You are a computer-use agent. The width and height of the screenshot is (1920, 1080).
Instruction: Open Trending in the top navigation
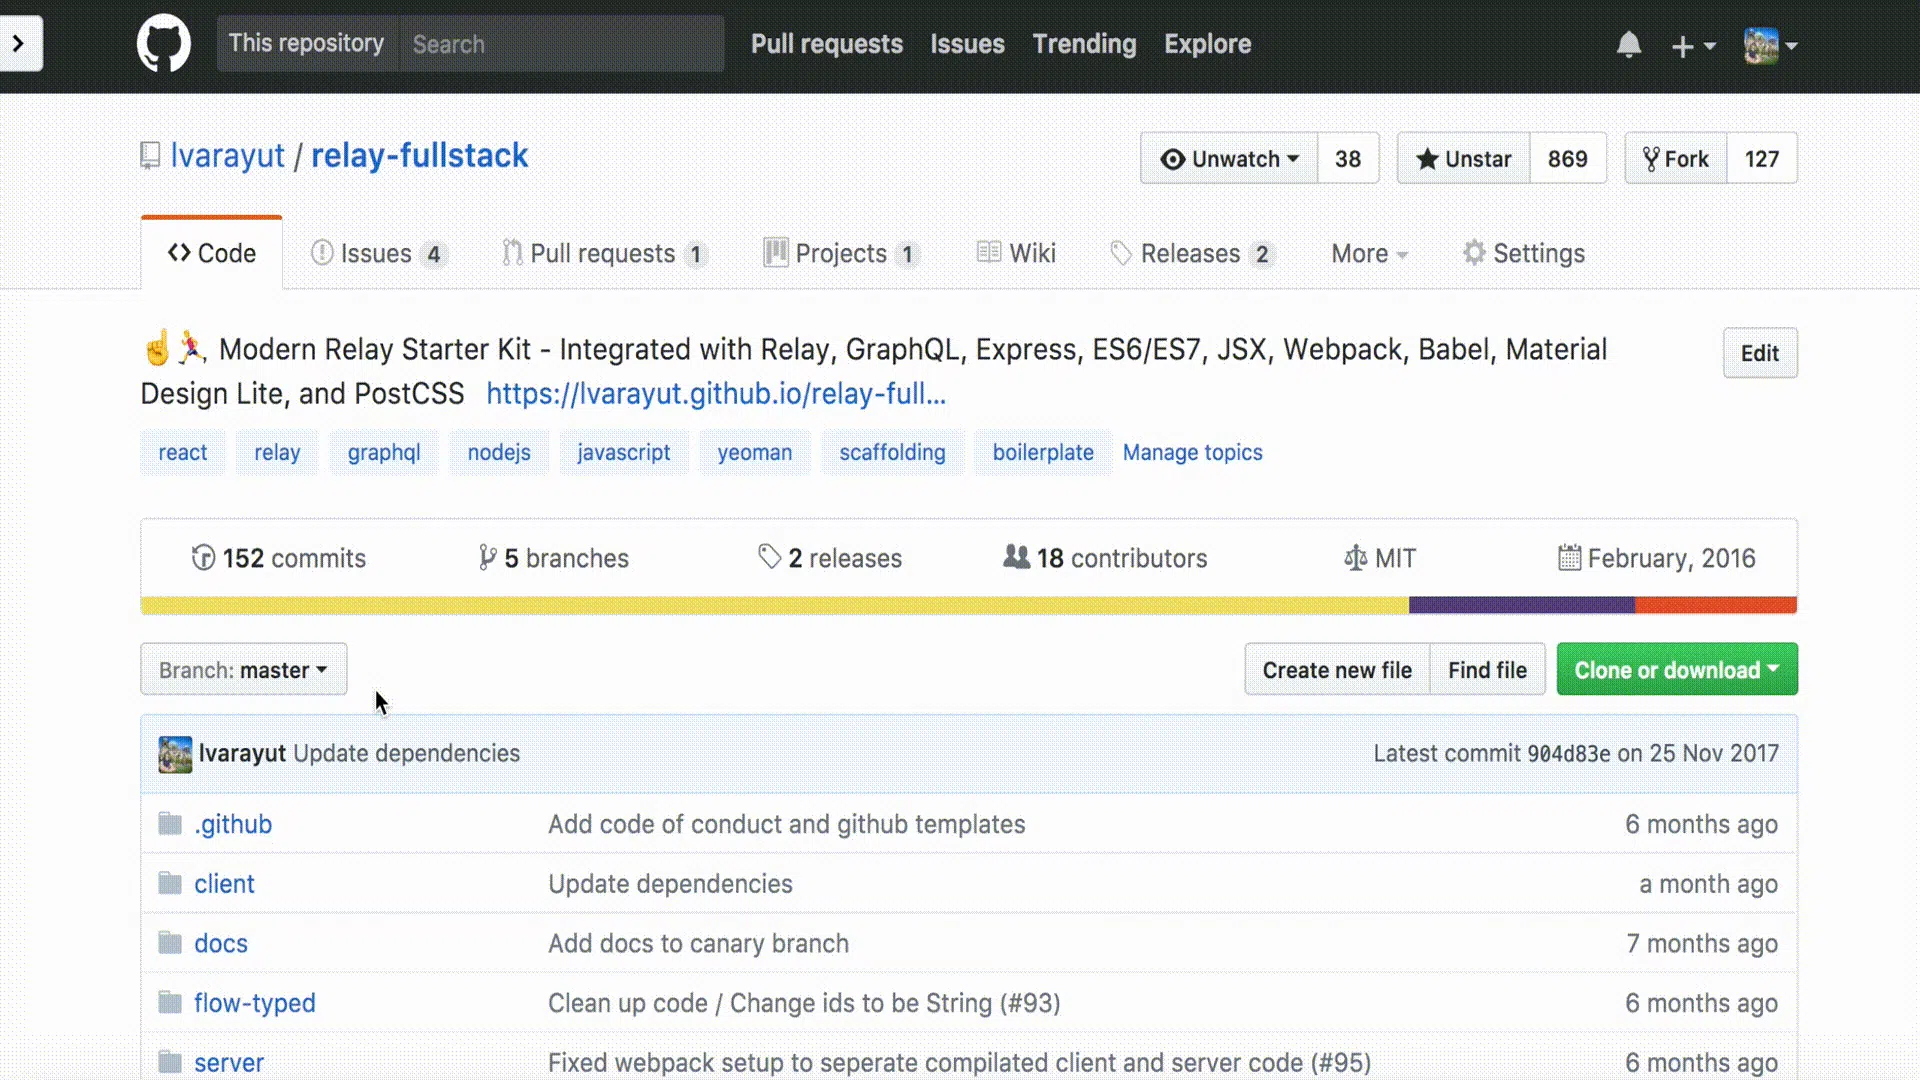1084,44
